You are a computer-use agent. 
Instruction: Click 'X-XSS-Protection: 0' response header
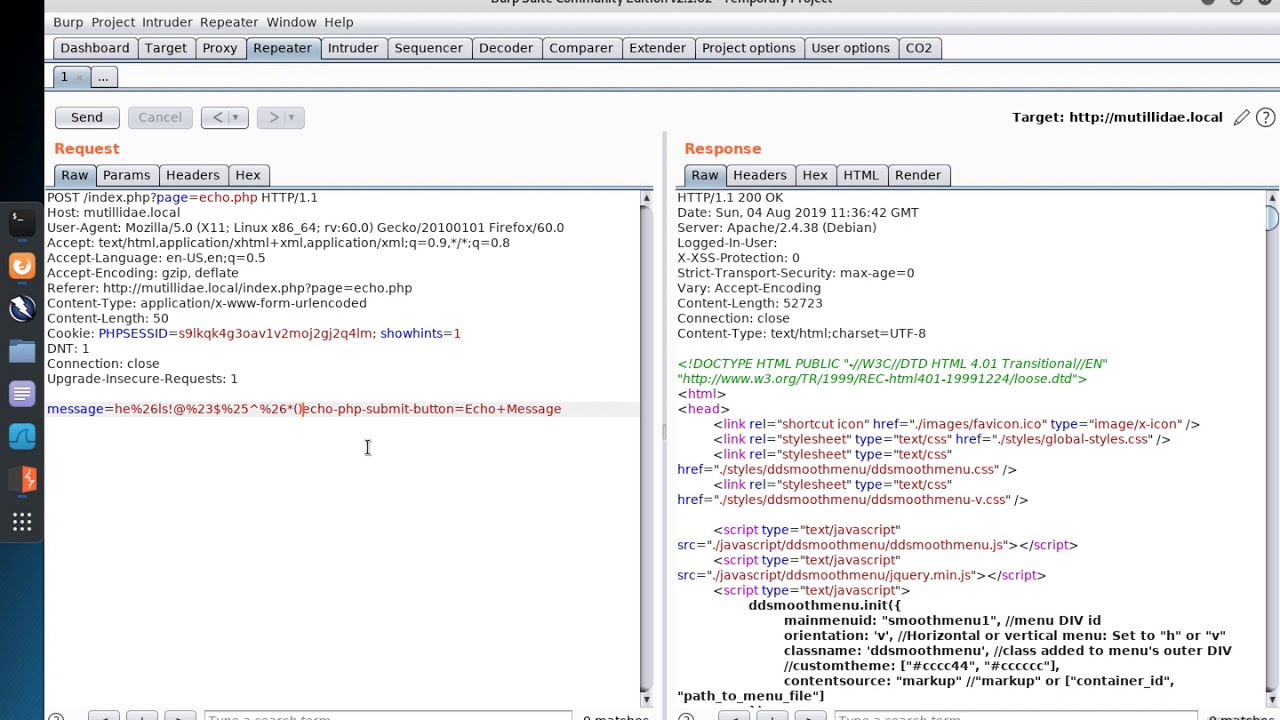click(738, 257)
